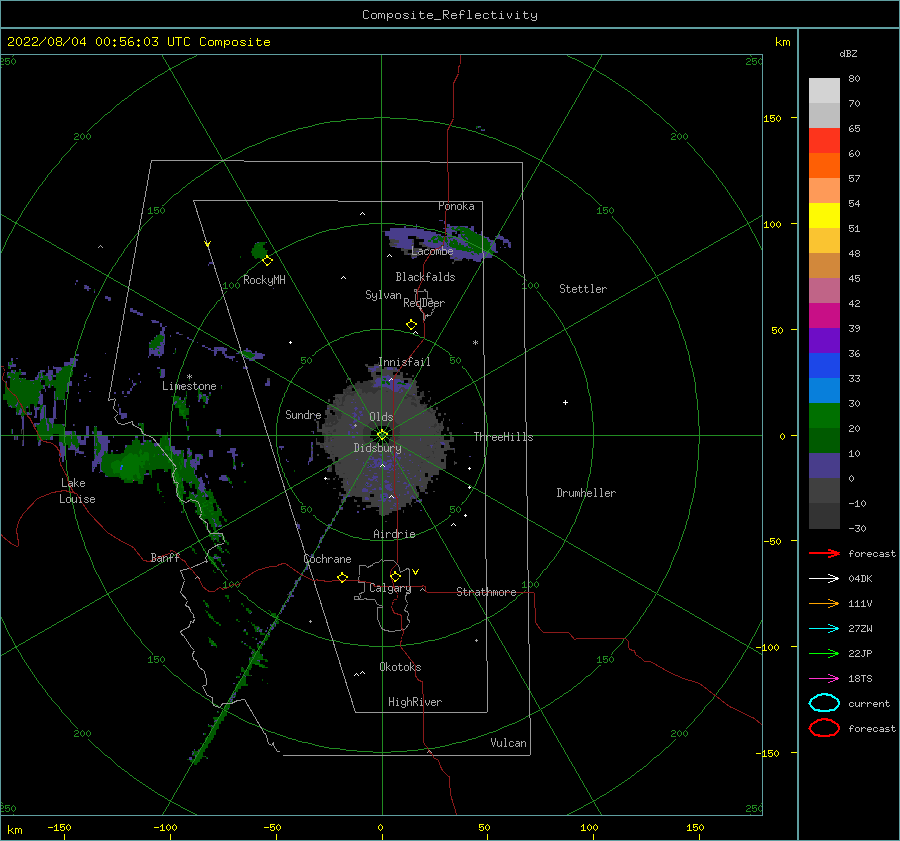Click the Stettler city label
This screenshot has width=900, height=841.
point(583,289)
